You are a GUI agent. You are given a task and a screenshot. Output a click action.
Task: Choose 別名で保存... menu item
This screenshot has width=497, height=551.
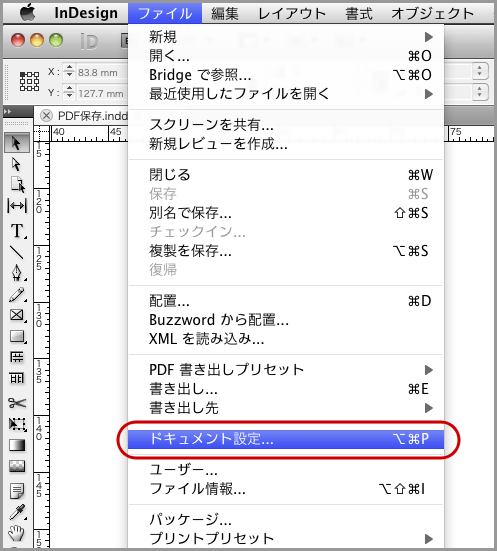(x=286, y=213)
